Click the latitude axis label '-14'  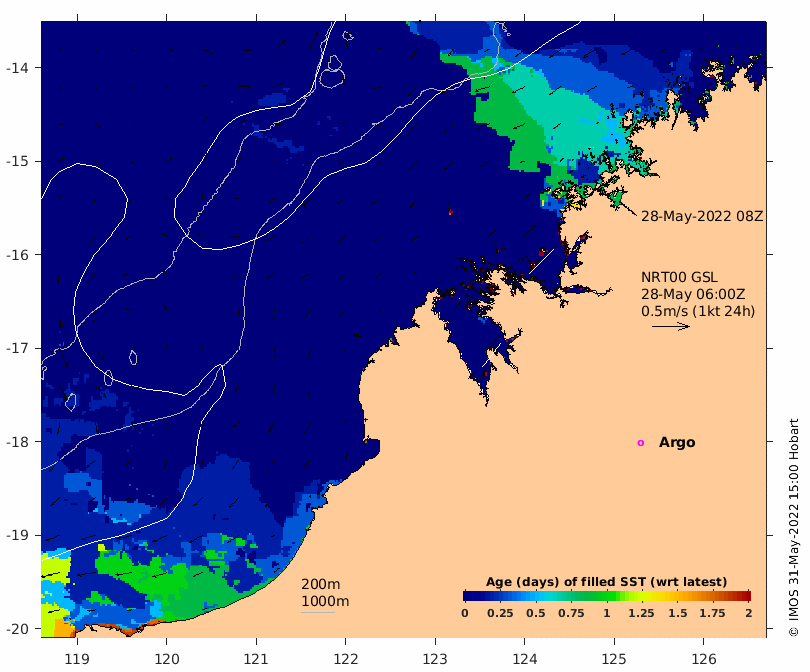(x=17, y=68)
